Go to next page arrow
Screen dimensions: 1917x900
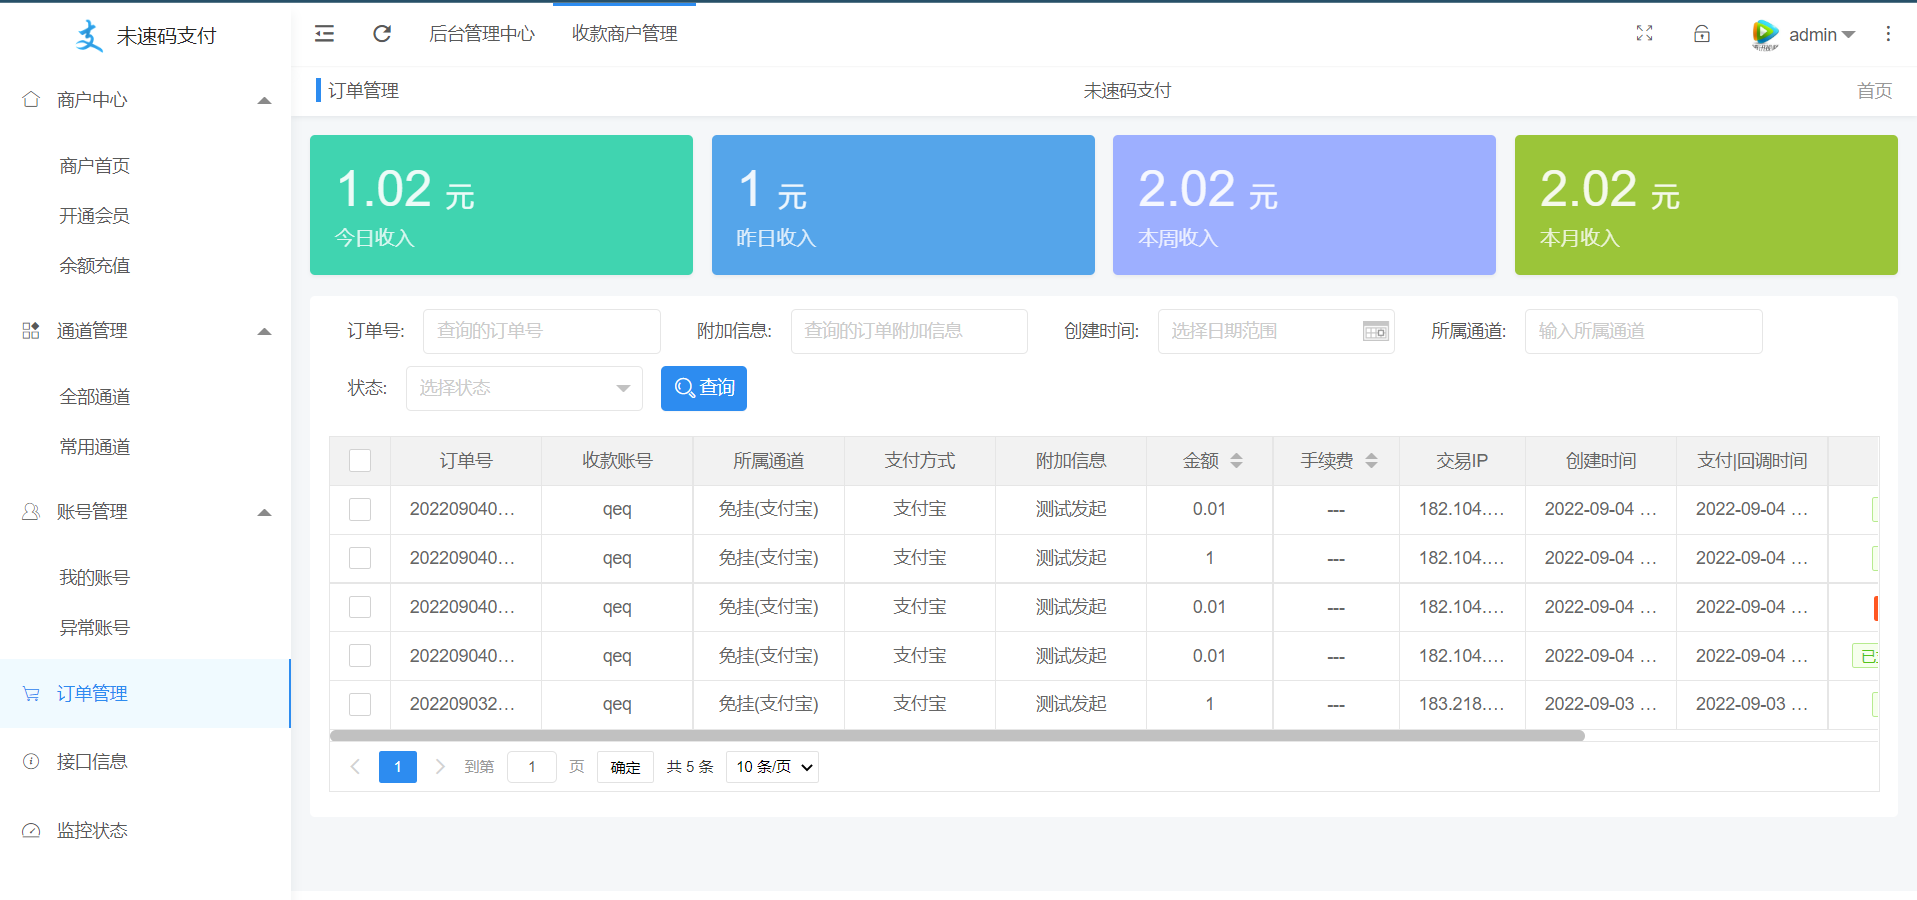(x=440, y=767)
